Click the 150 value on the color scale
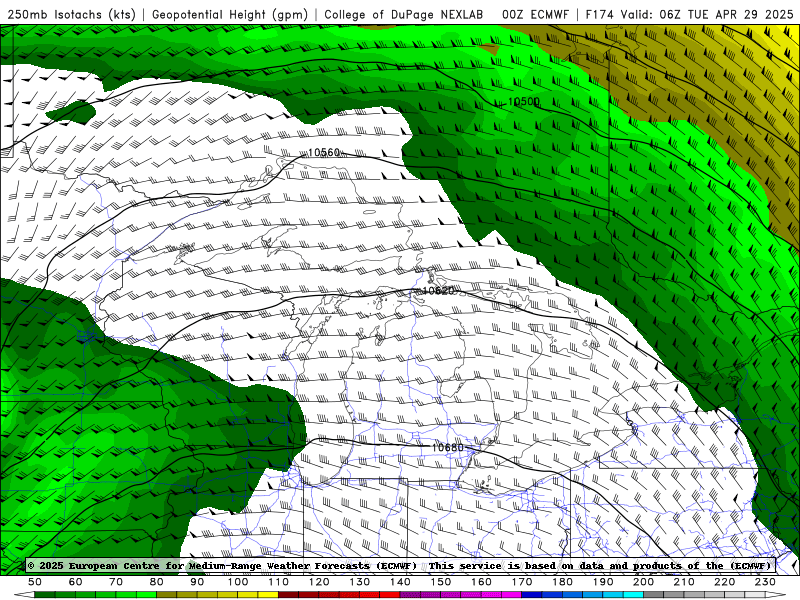The width and height of the screenshot is (800, 600). (441, 582)
